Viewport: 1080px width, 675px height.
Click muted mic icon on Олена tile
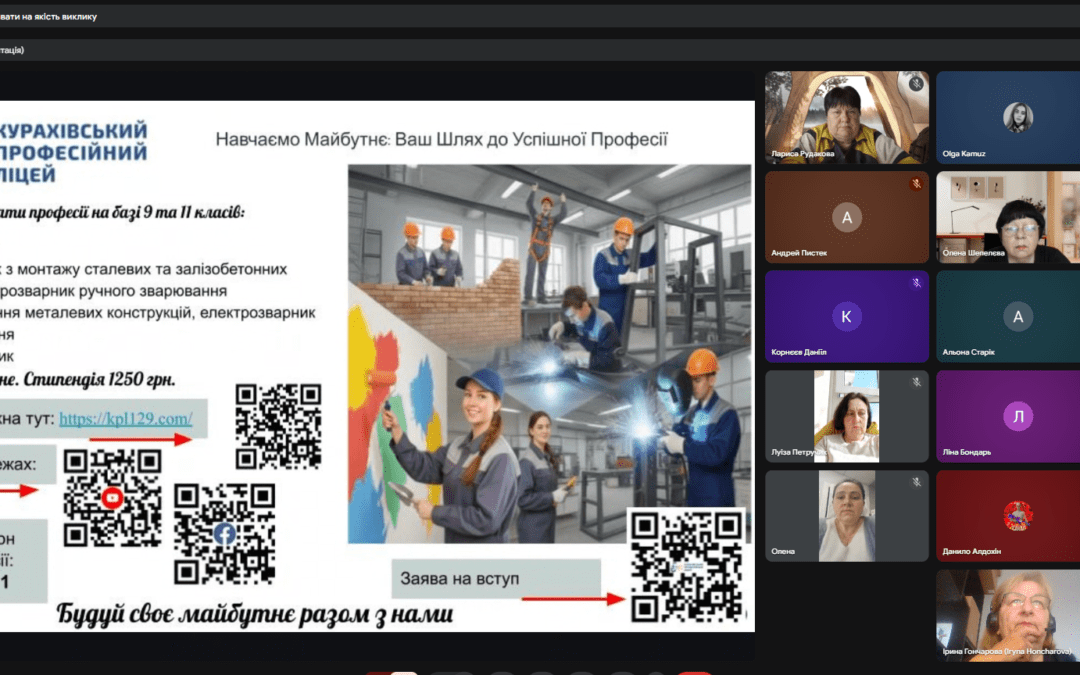pos(916,482)
